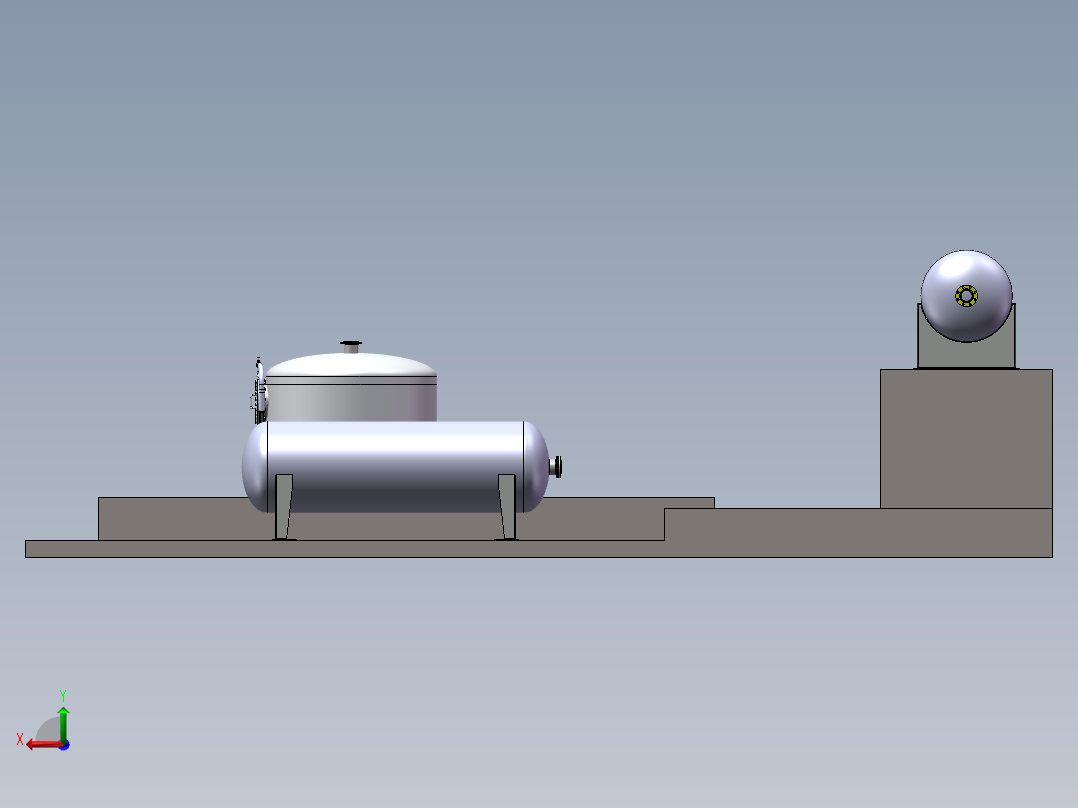Select the nozzle flange at horizontal tank's right end
This screenshot has width=1078, height=808.
[558, 466]
